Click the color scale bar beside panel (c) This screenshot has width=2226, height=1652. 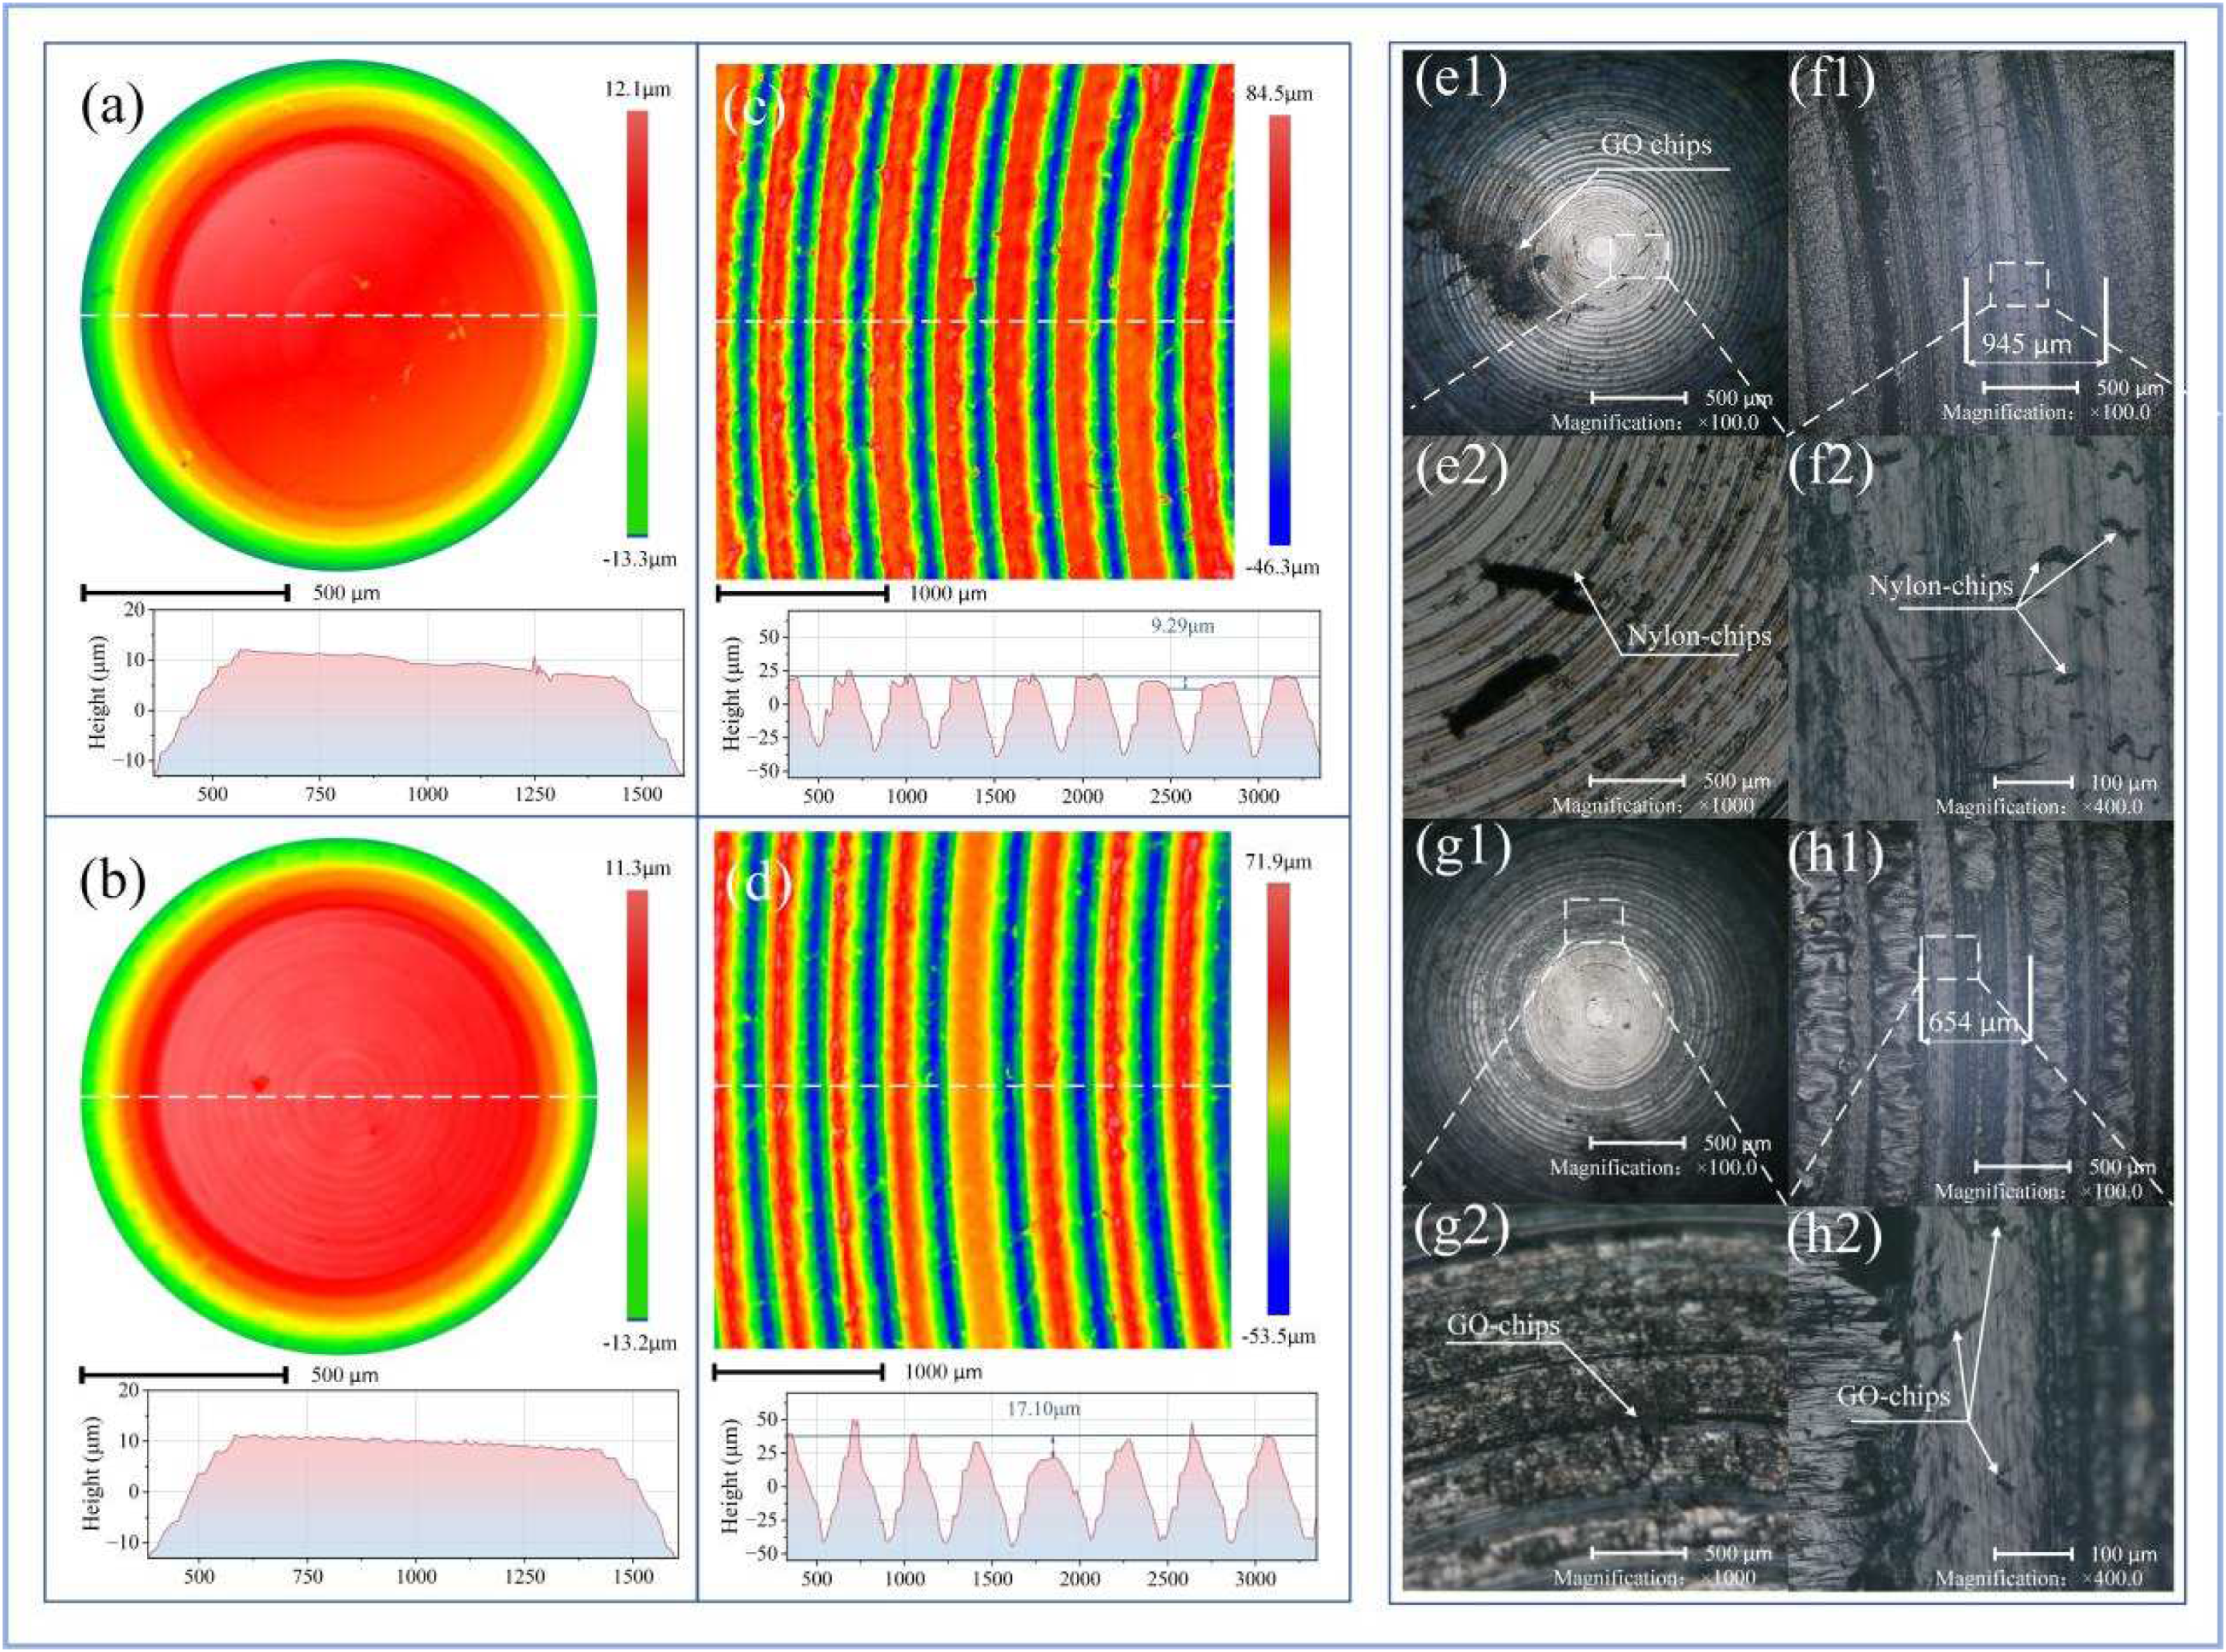1279,329
